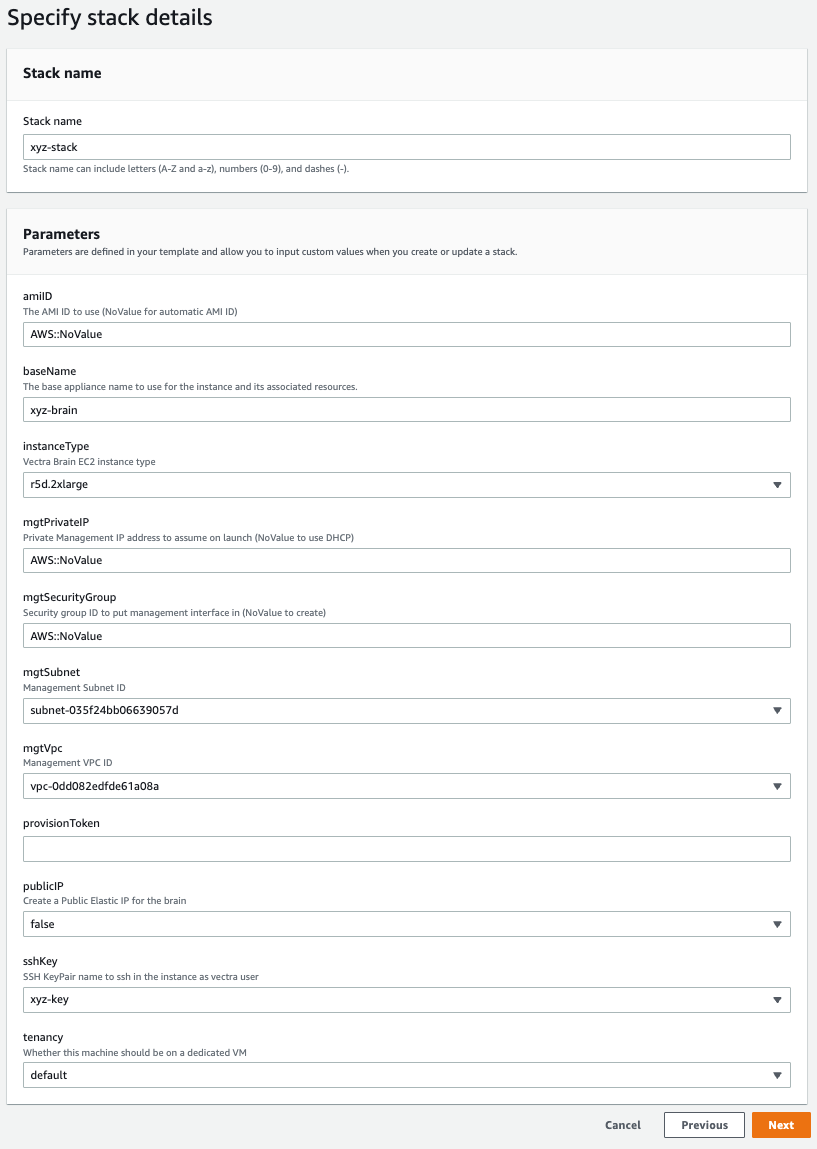The image size is (817, 1149).
Task: Expand the mgtSubnet subnet selector
Action: click(x=406, y=711)
